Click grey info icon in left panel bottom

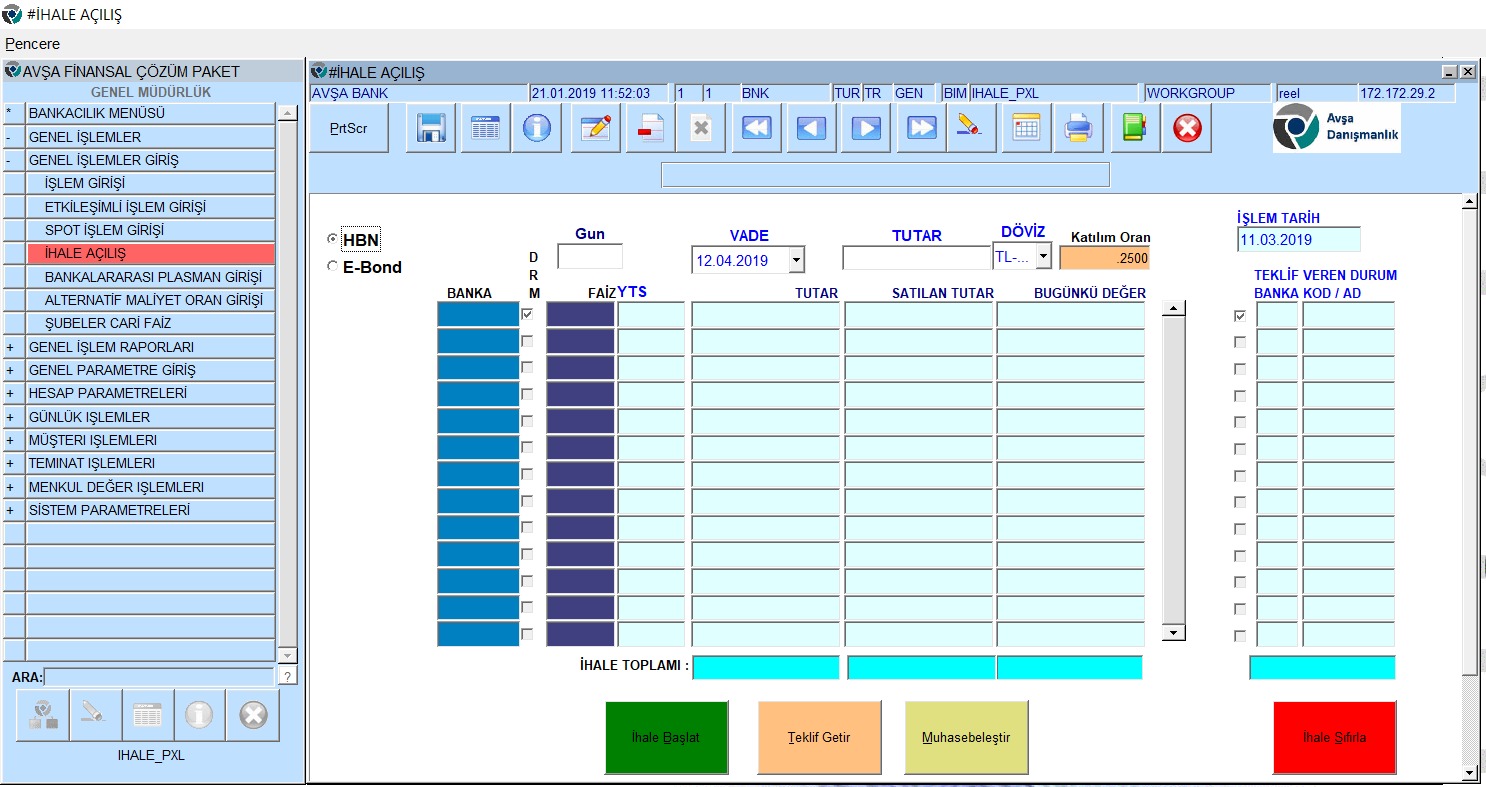[x=199, y=714]
